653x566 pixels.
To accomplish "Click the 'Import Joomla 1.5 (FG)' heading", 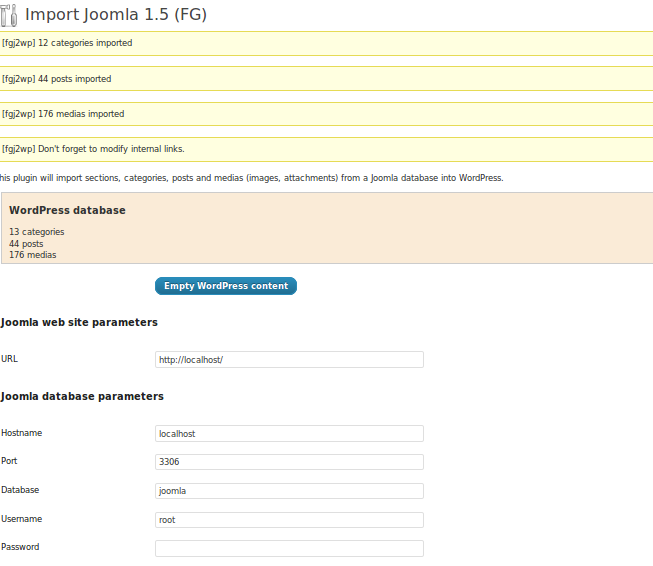I will [x=116, y=15].
